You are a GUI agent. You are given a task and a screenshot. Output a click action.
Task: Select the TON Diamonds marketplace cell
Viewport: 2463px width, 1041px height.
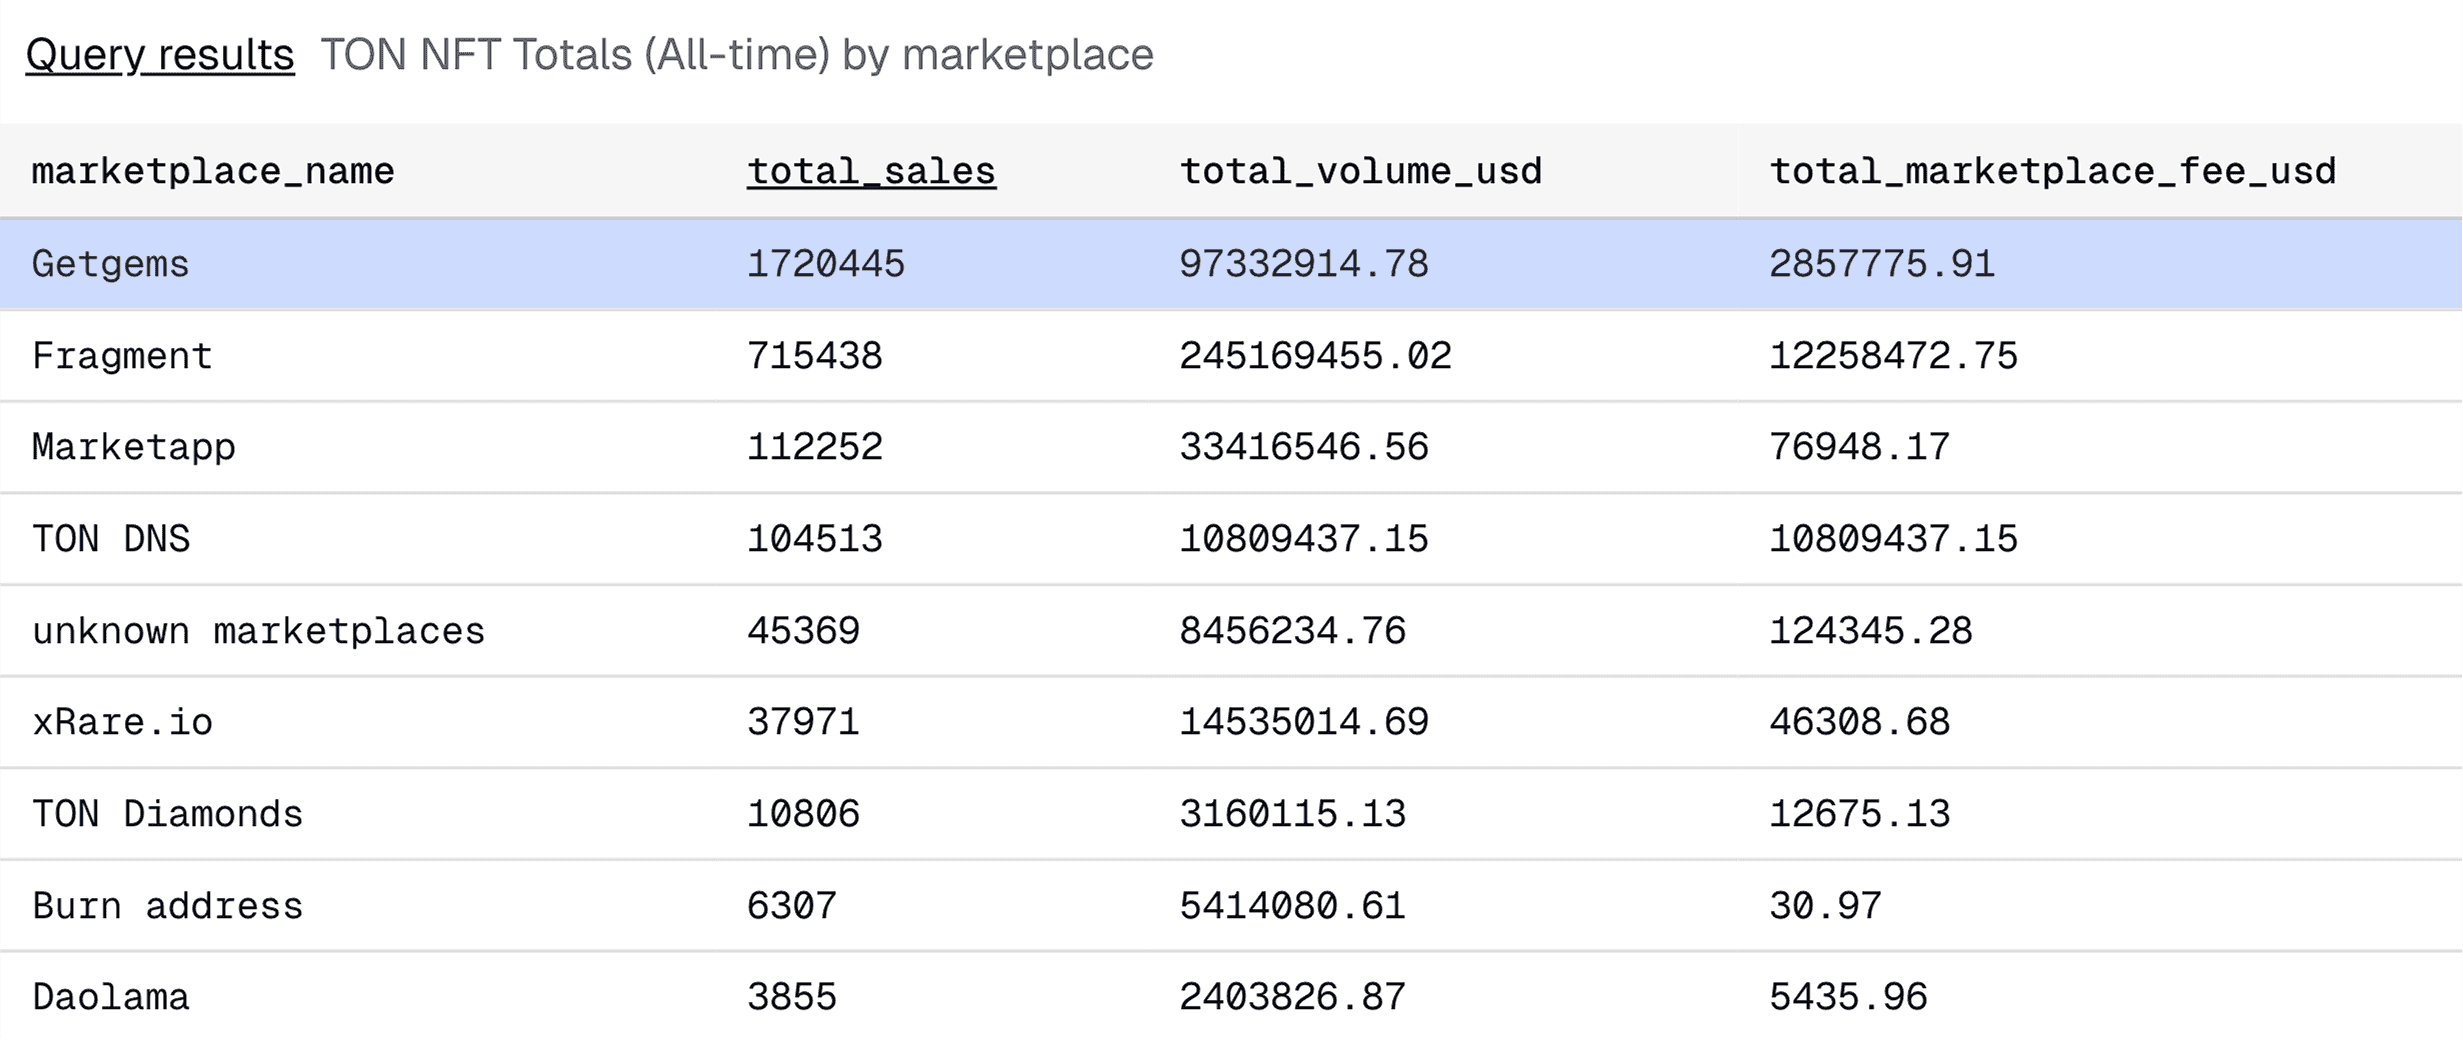(167, 814)
